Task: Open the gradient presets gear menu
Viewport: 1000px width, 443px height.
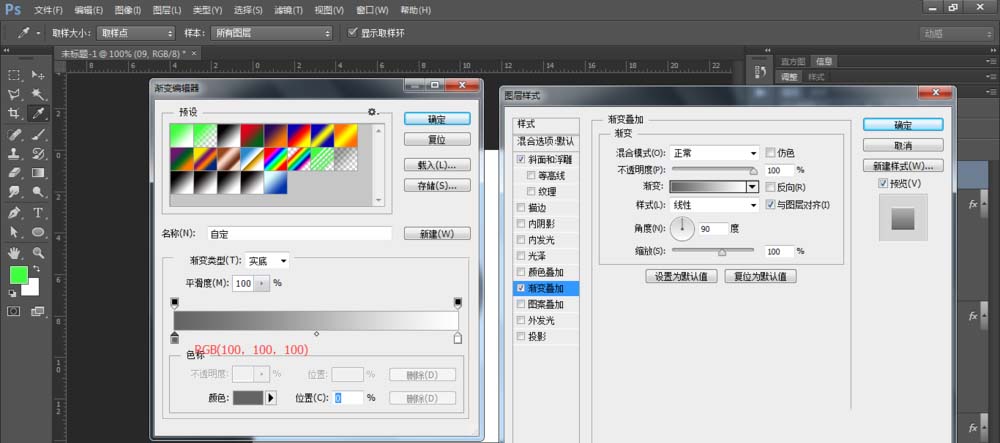Action: pos(373,112)
